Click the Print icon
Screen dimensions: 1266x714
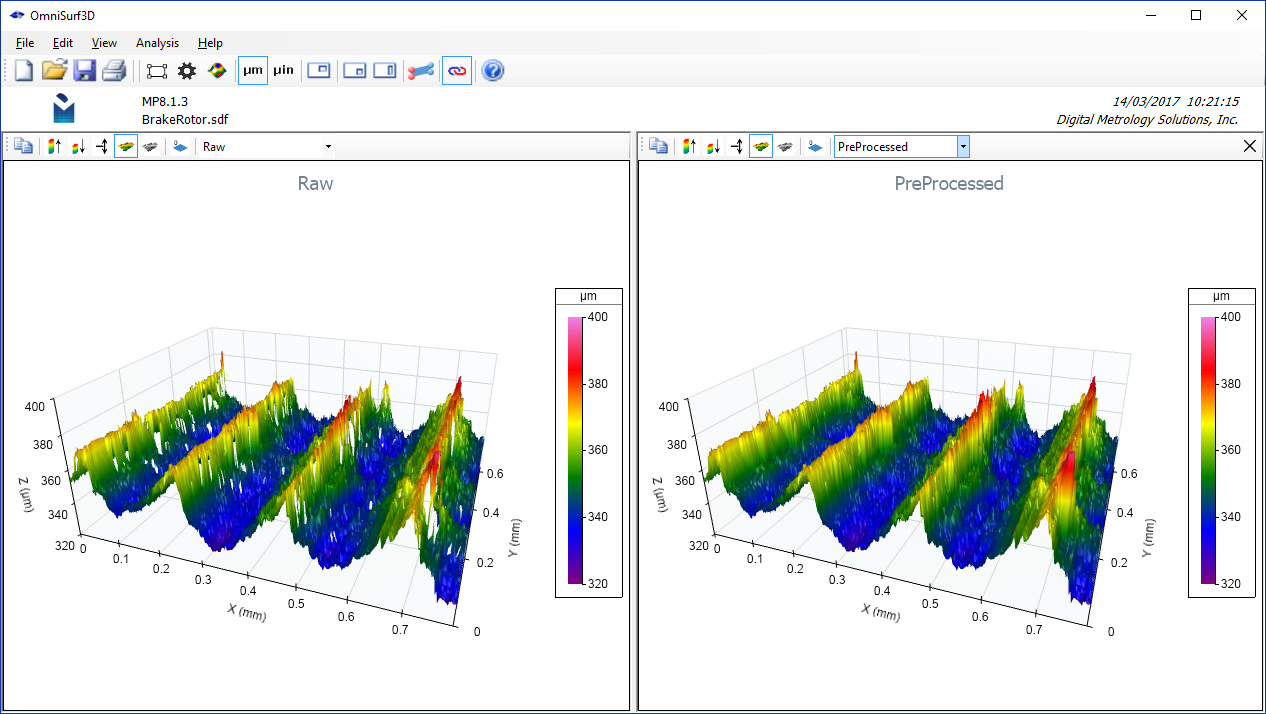tap(113, 70)
